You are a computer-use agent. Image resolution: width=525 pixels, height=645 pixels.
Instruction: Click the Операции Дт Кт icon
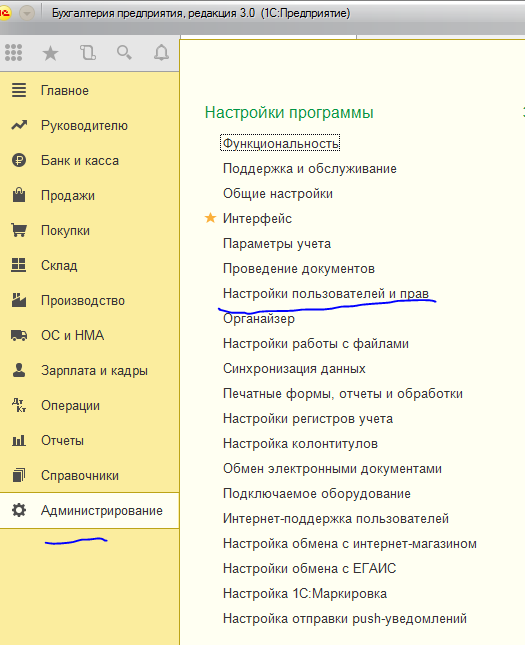coord(19,405)
